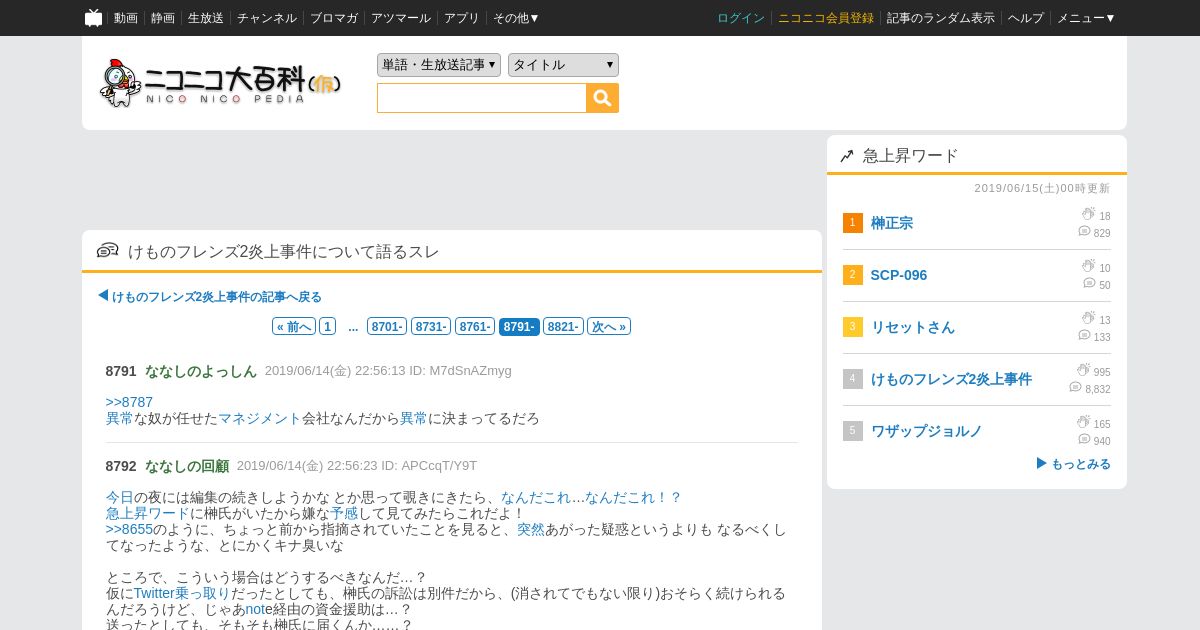Open the タイトル search type dropdown

coord(563,65)
